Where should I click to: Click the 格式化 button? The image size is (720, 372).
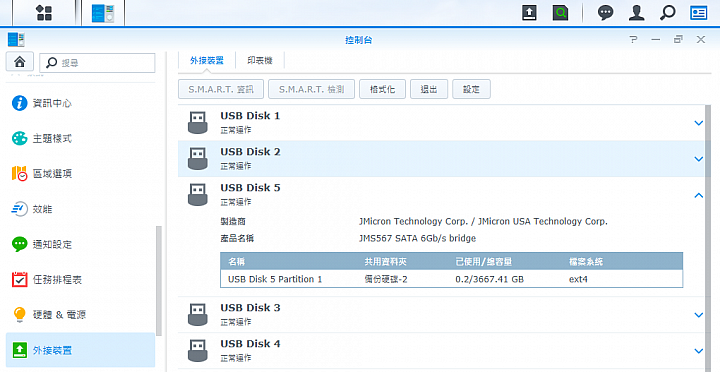pyautogui.click(x=382, y=89)
